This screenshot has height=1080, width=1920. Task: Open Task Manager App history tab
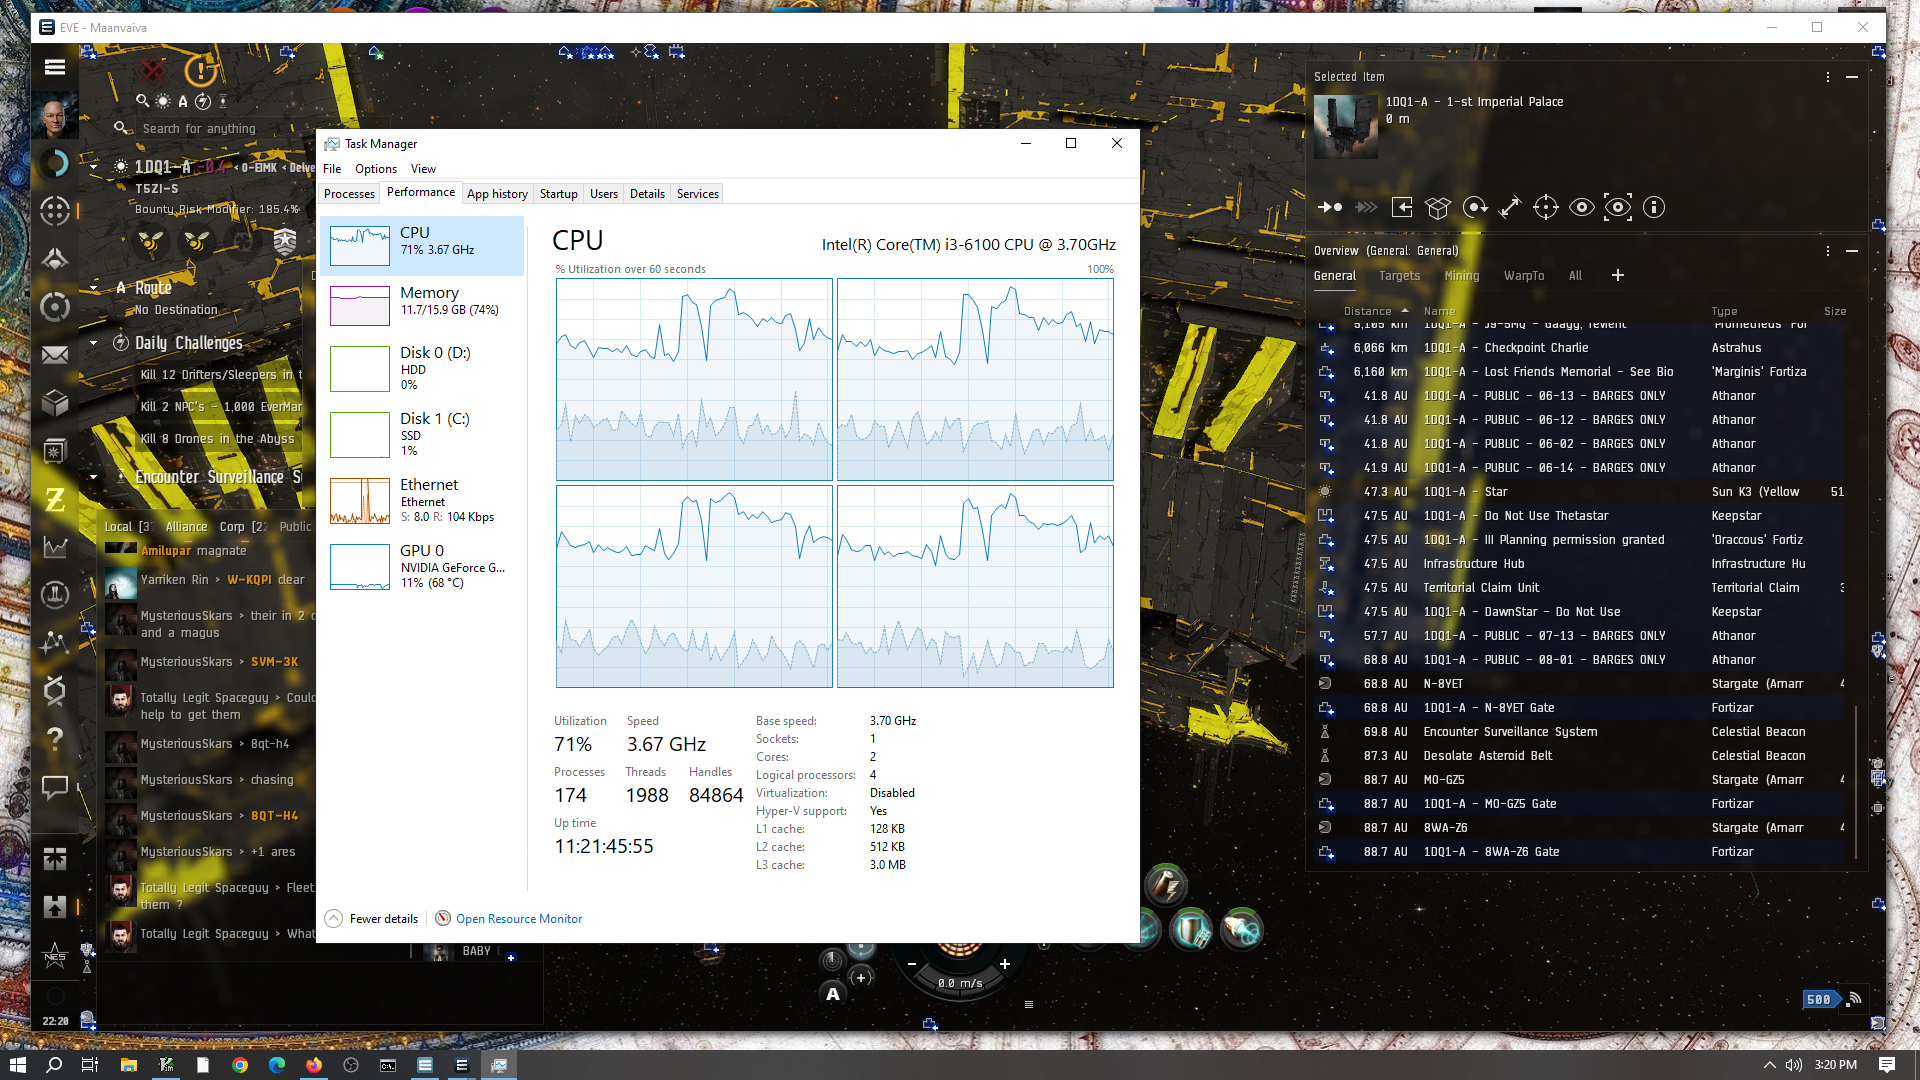[x=497, y=194]
